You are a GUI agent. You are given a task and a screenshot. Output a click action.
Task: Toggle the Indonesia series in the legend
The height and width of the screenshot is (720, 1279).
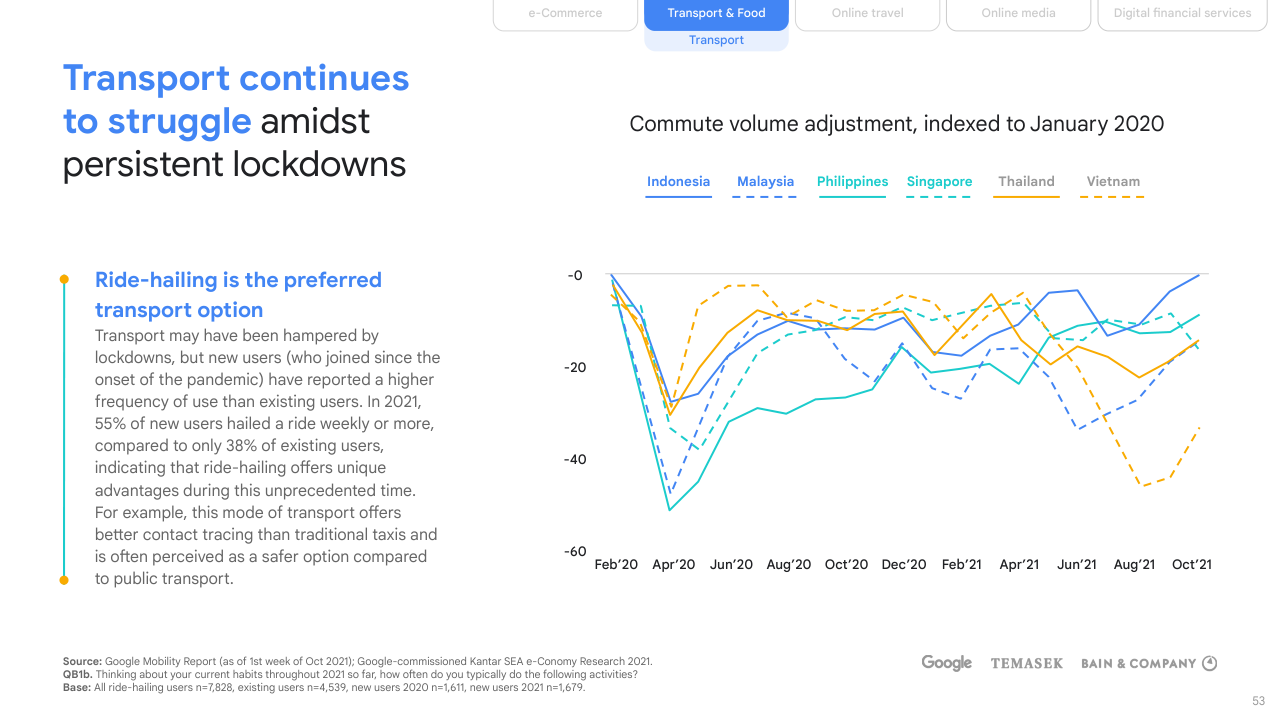click(678, 182)
